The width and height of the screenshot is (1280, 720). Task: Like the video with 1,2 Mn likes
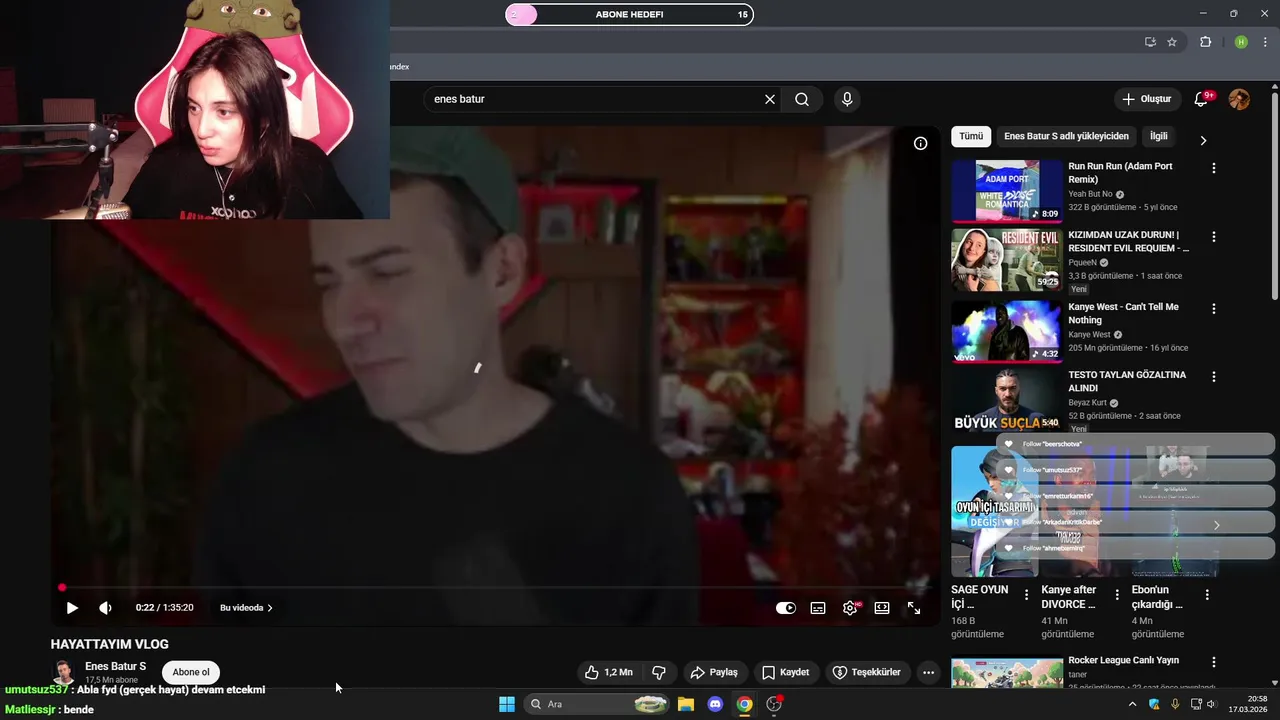(x=609, y=672)
